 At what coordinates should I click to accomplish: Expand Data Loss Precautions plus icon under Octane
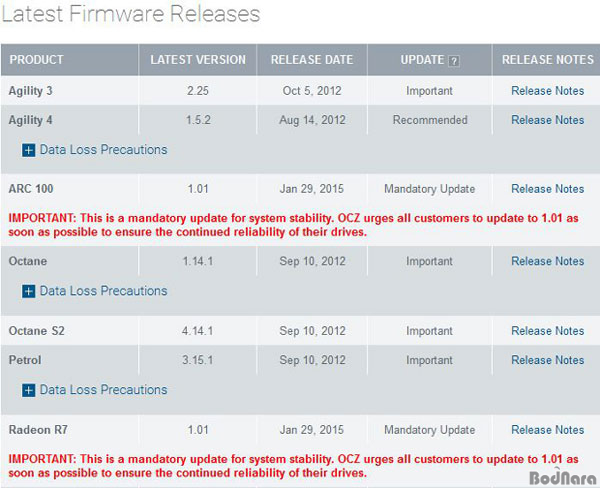tap(28, 291)
